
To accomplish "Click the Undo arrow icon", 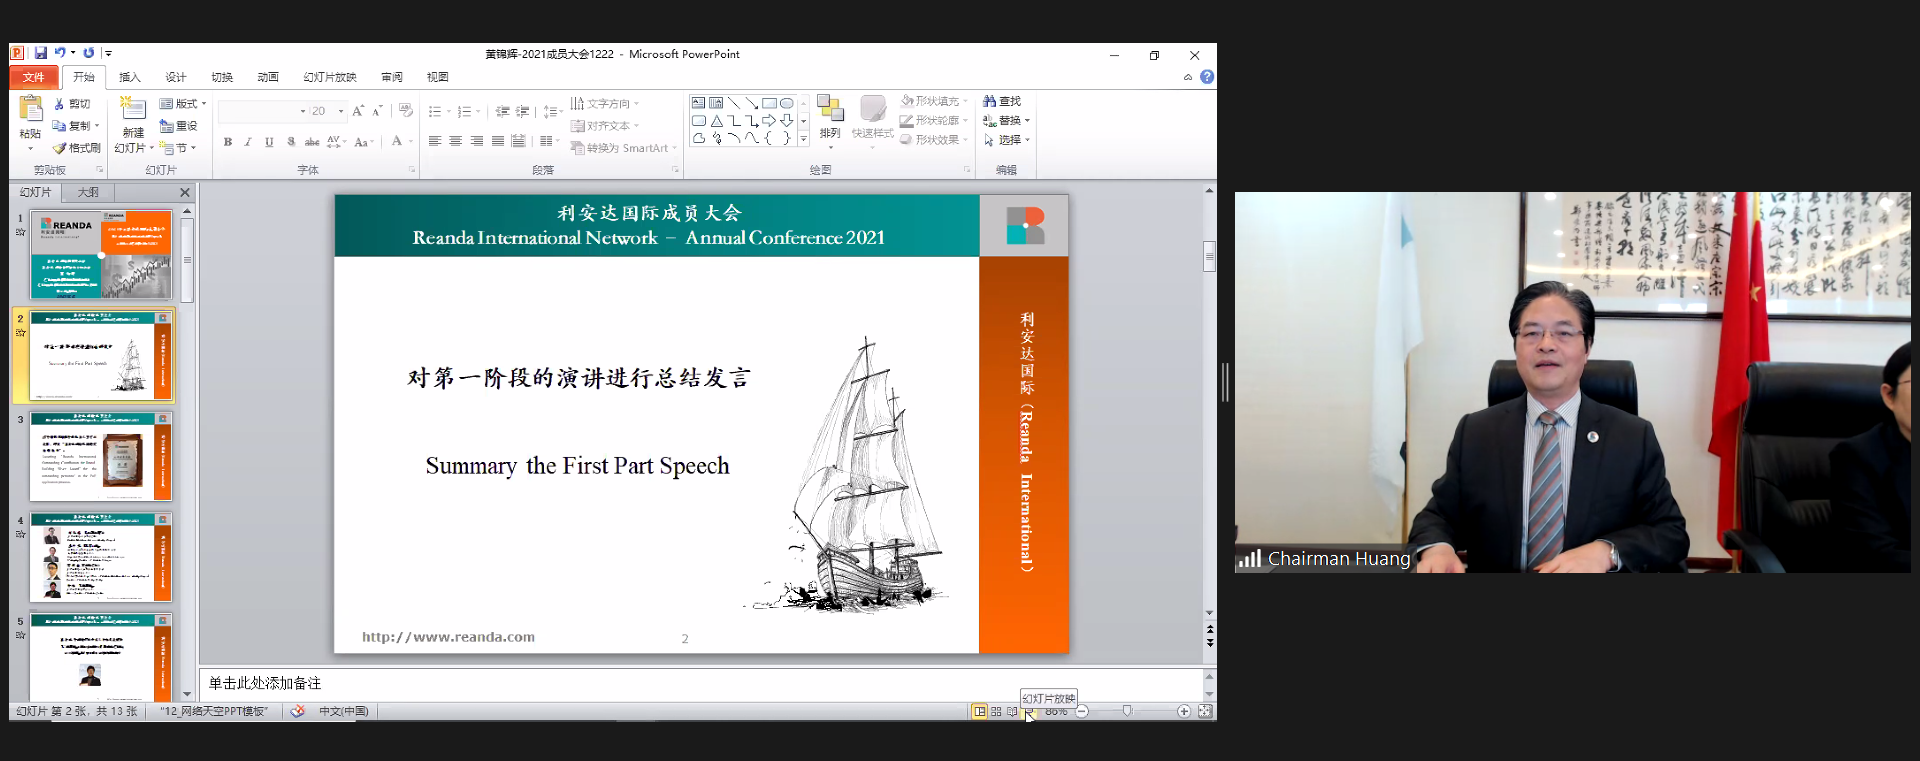I will click(x=60, y=53).
